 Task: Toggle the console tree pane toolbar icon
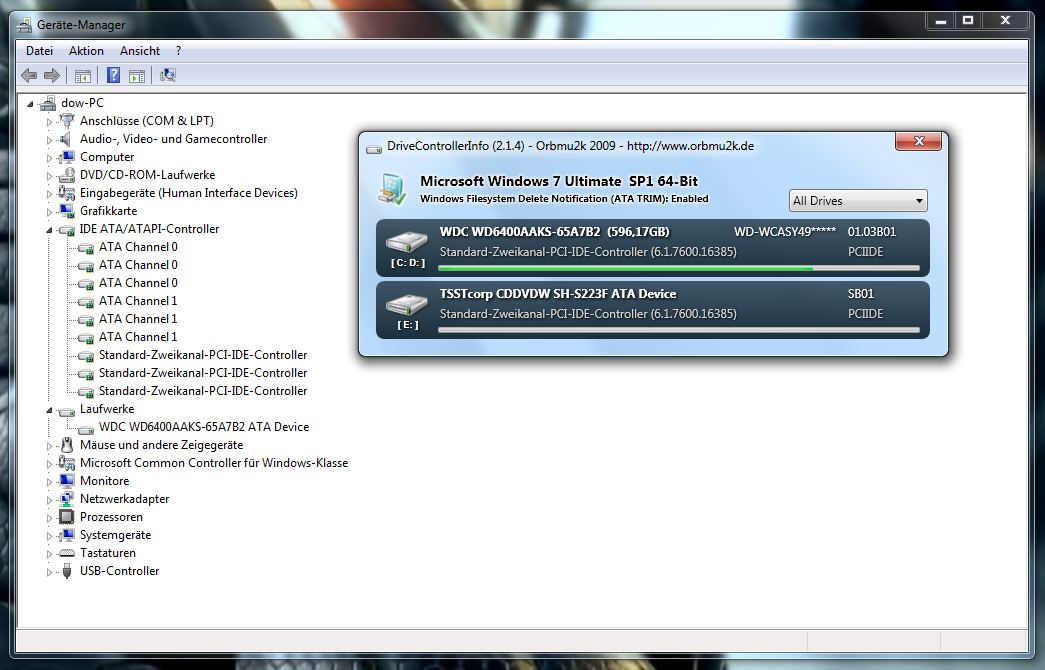click(83, 76)
